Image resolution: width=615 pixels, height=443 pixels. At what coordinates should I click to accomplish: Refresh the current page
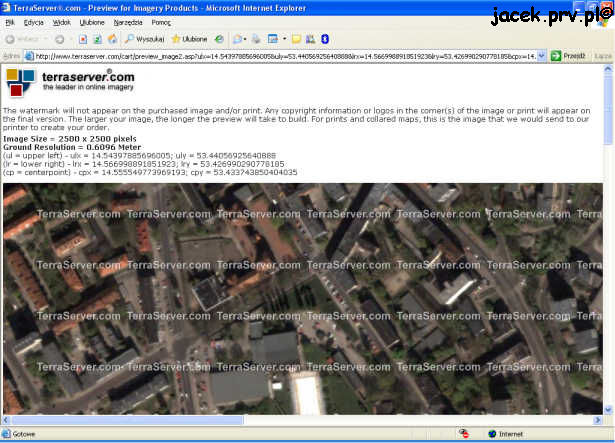[98, 39]
